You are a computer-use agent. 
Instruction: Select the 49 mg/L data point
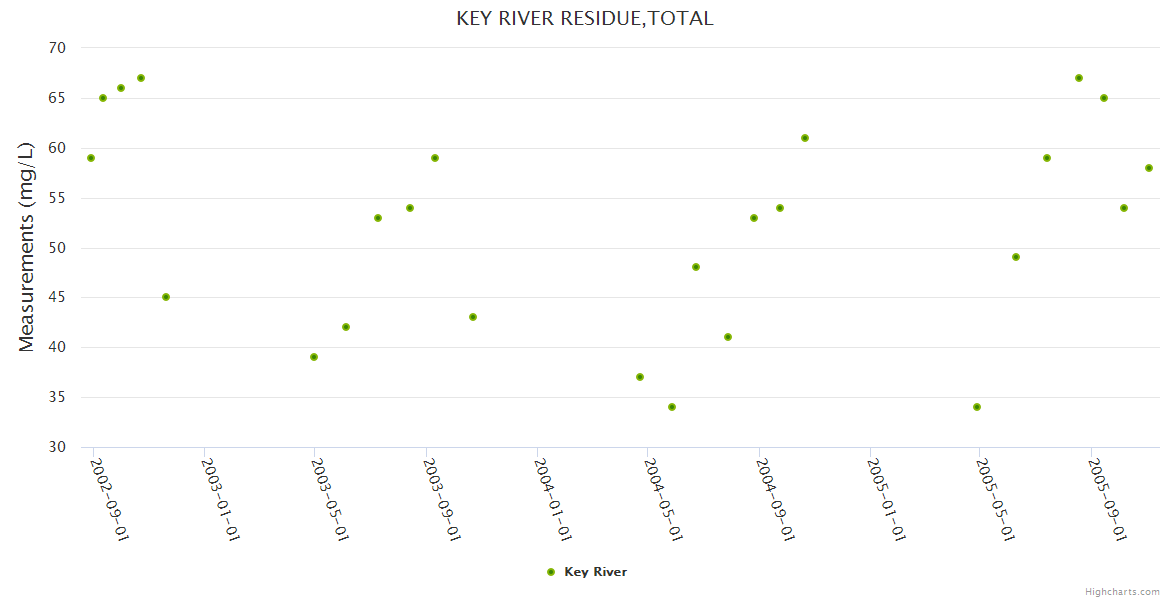coord(1016,257)
